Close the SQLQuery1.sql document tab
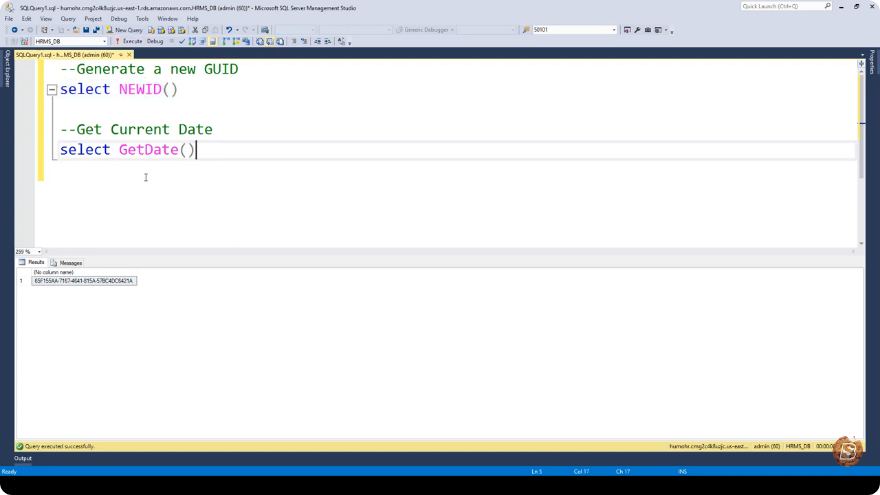880x495 pixels. 129,55
